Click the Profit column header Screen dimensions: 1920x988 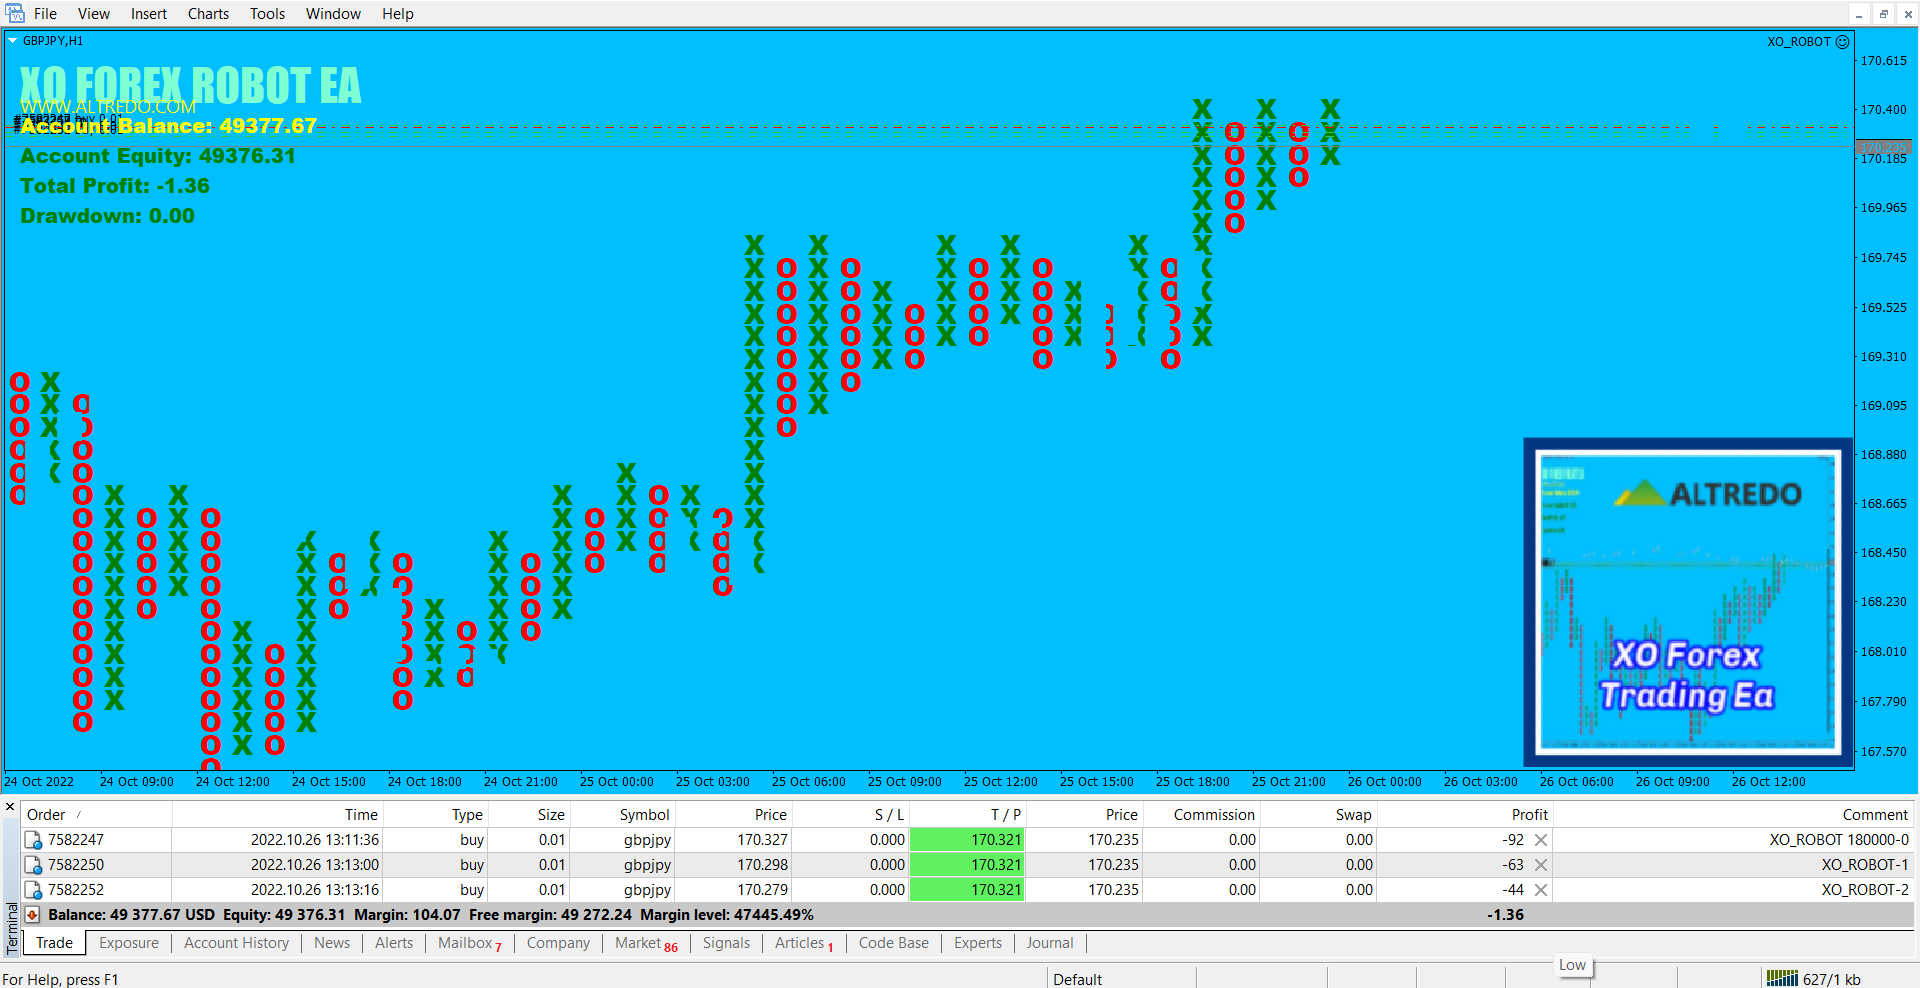(x=1529, y=815)
